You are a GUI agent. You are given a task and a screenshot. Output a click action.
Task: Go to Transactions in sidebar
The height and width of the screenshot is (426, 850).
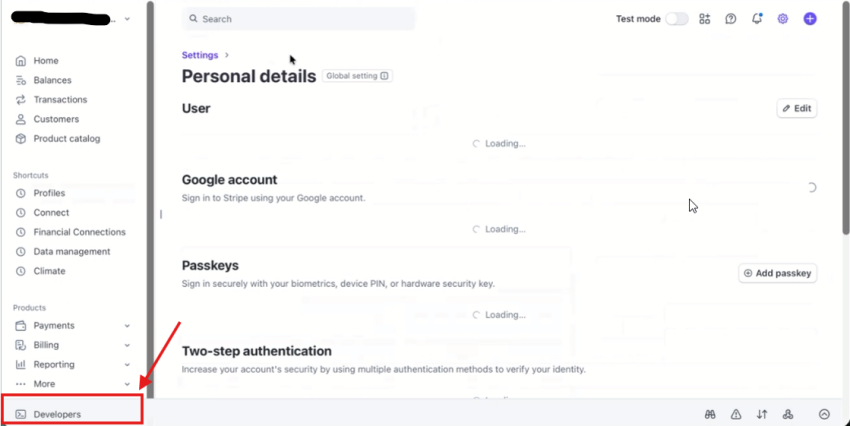tap(60, 100)
